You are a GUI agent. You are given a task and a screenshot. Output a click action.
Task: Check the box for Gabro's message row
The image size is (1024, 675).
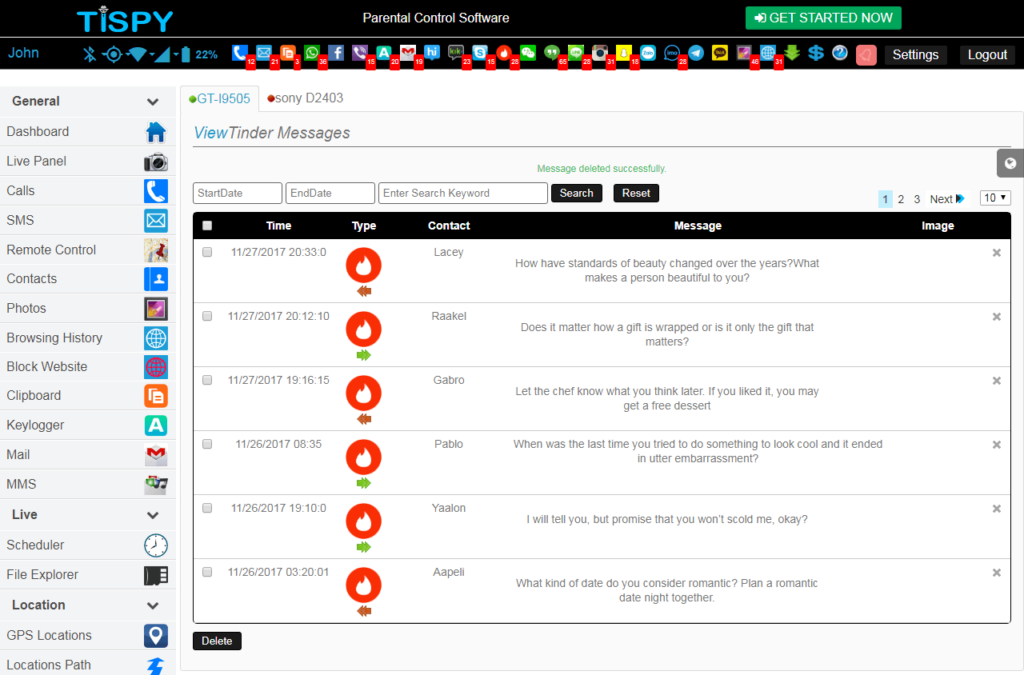coord(207,380)
